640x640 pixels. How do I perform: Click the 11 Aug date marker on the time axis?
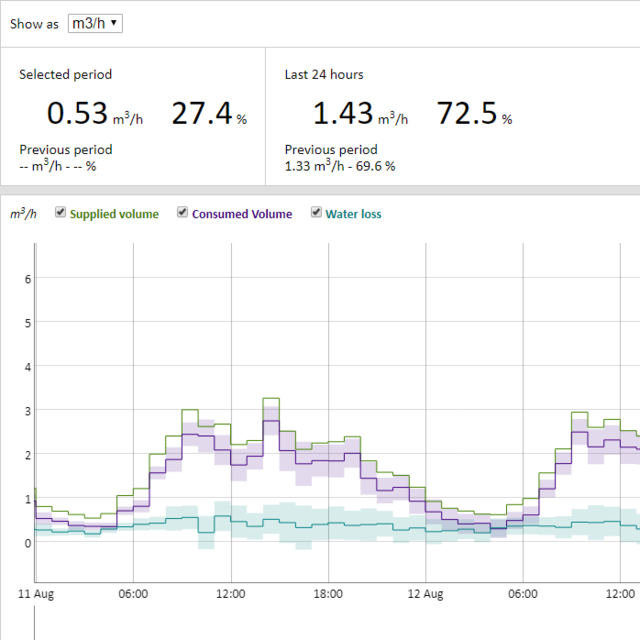(36, 594)
